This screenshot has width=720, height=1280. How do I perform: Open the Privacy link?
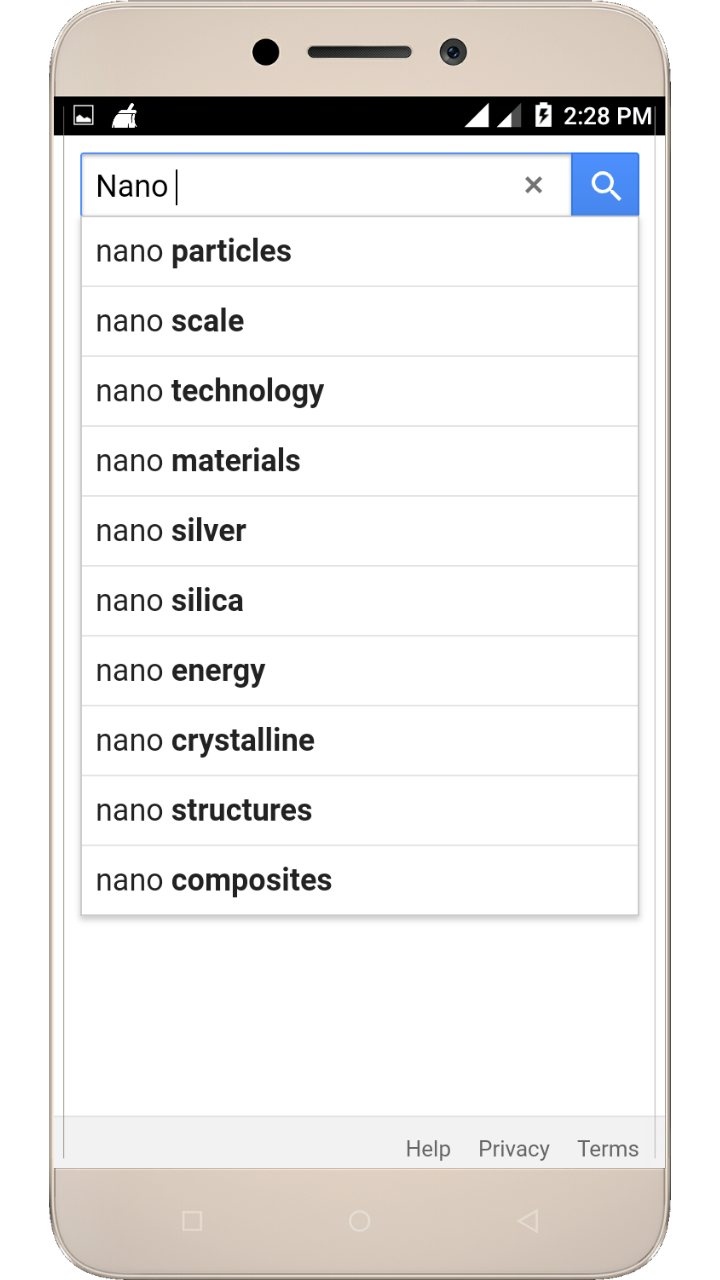[x=514, y=1149]
